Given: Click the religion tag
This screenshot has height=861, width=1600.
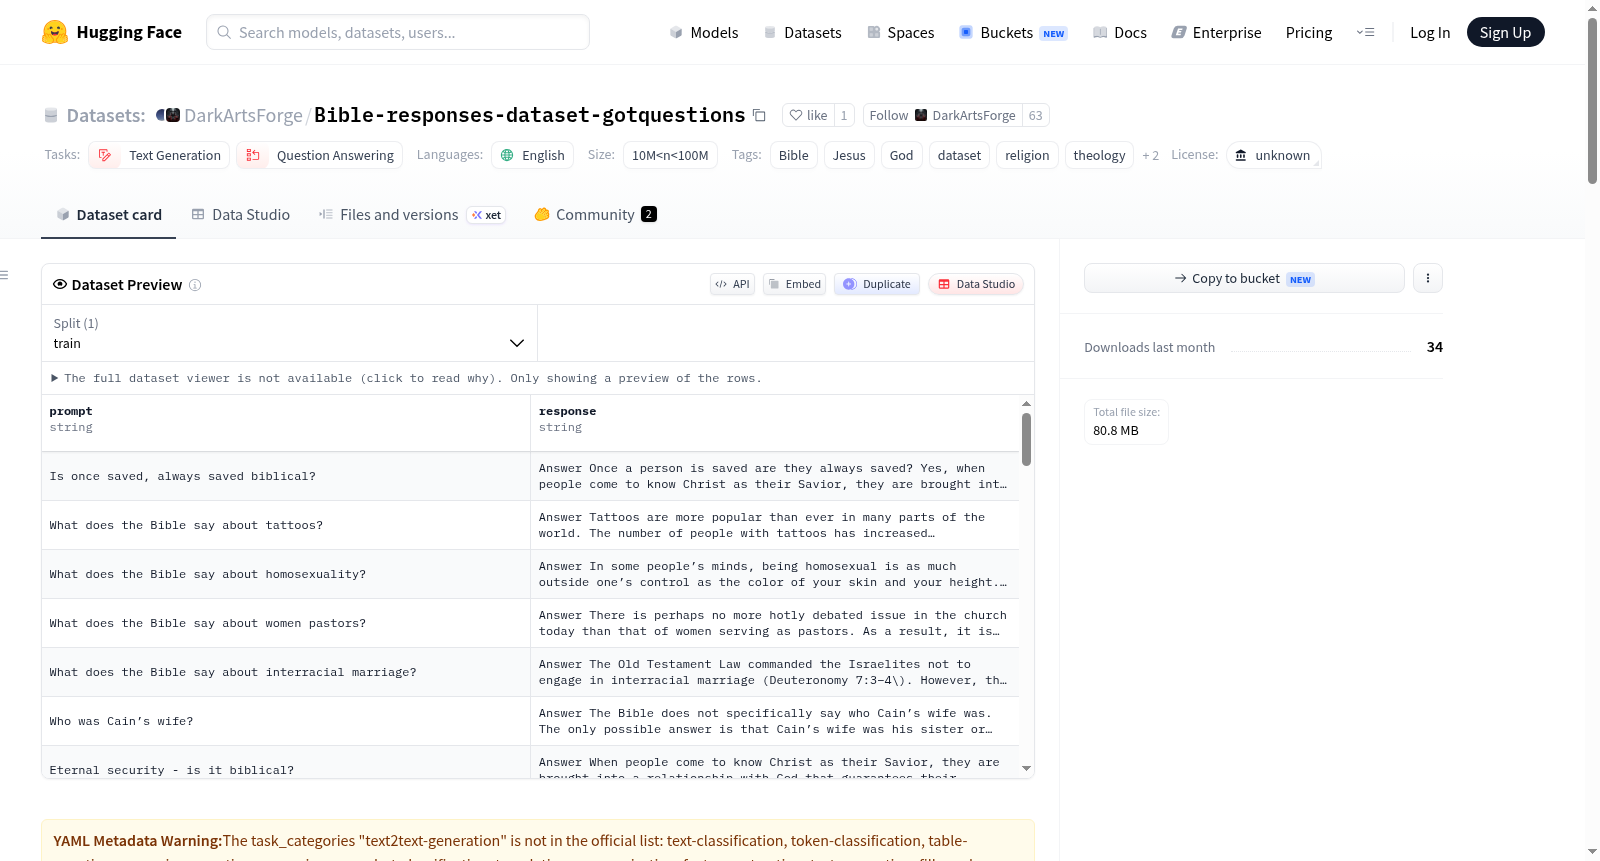Looking at the screenshot, I should coord(1027,155).
